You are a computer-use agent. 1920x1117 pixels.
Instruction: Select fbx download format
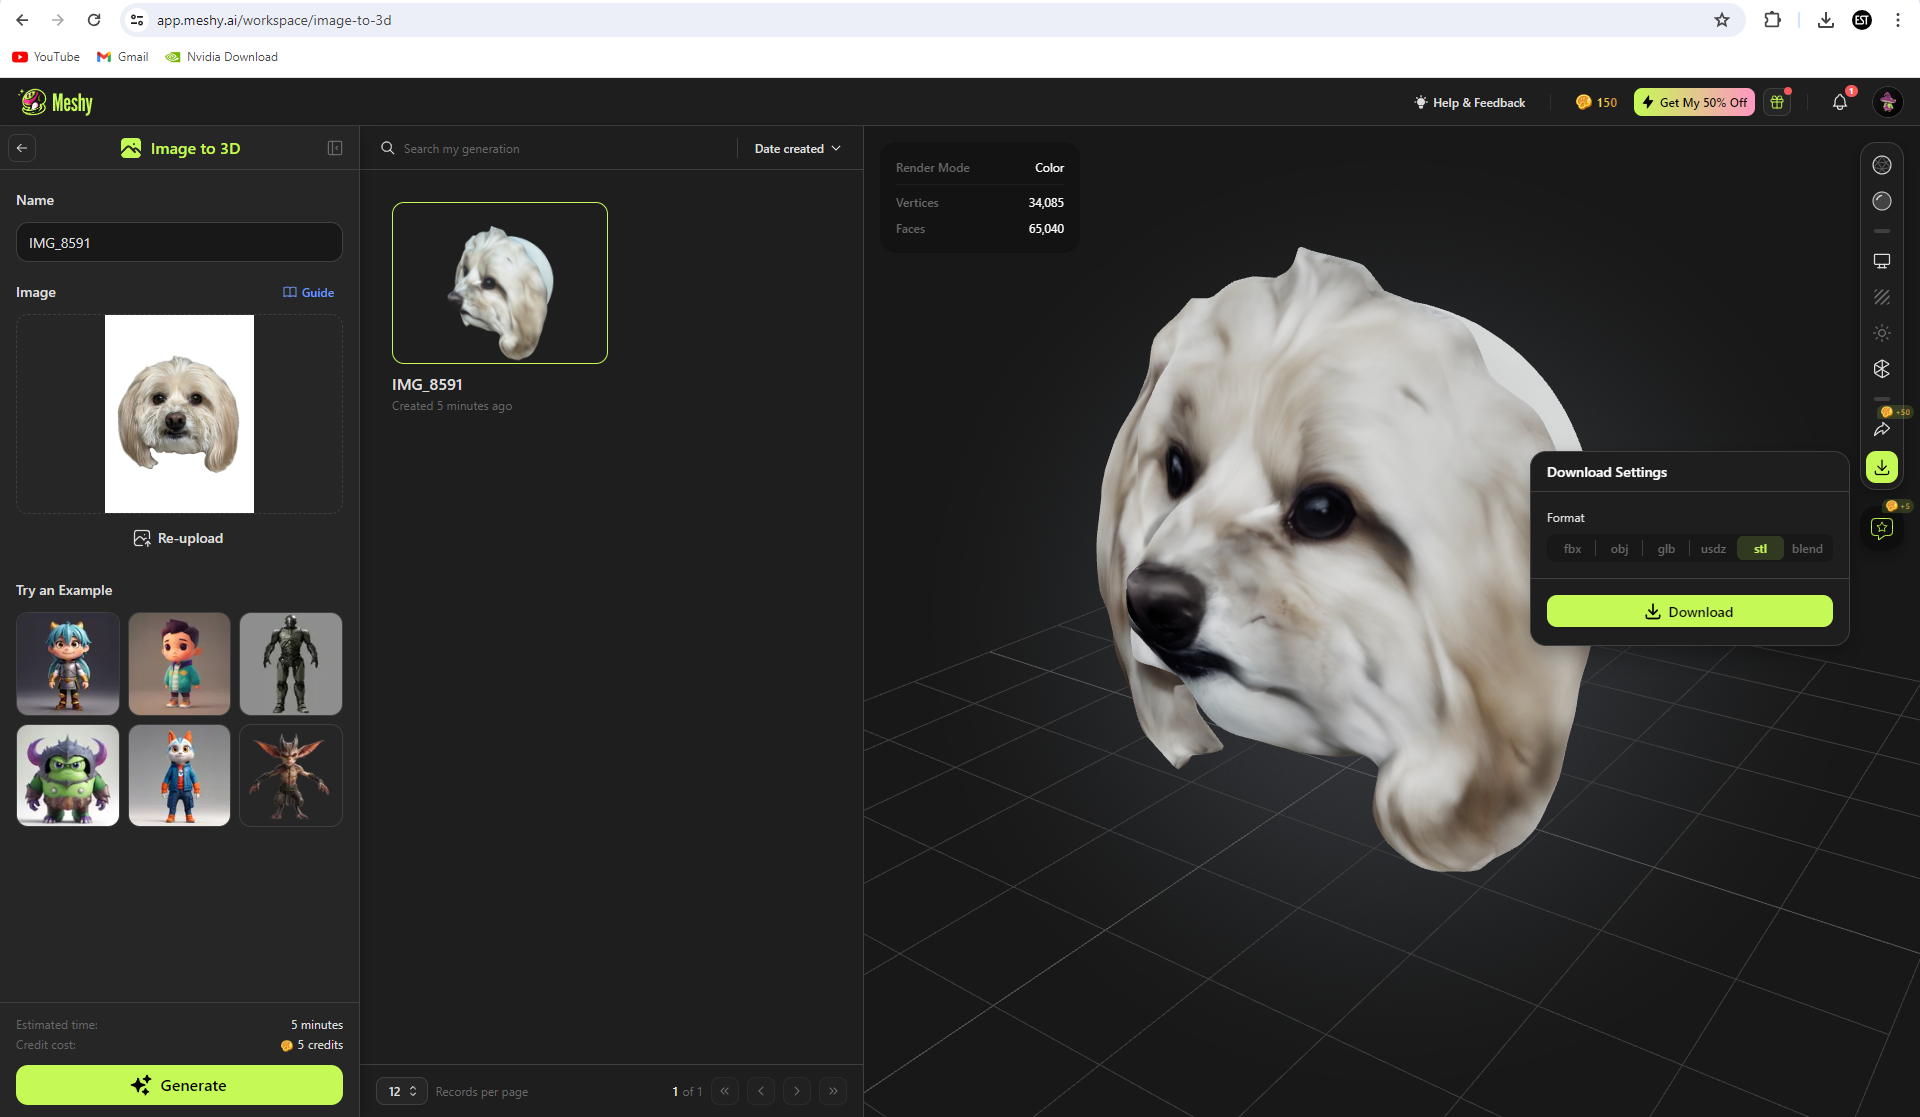1572,548
